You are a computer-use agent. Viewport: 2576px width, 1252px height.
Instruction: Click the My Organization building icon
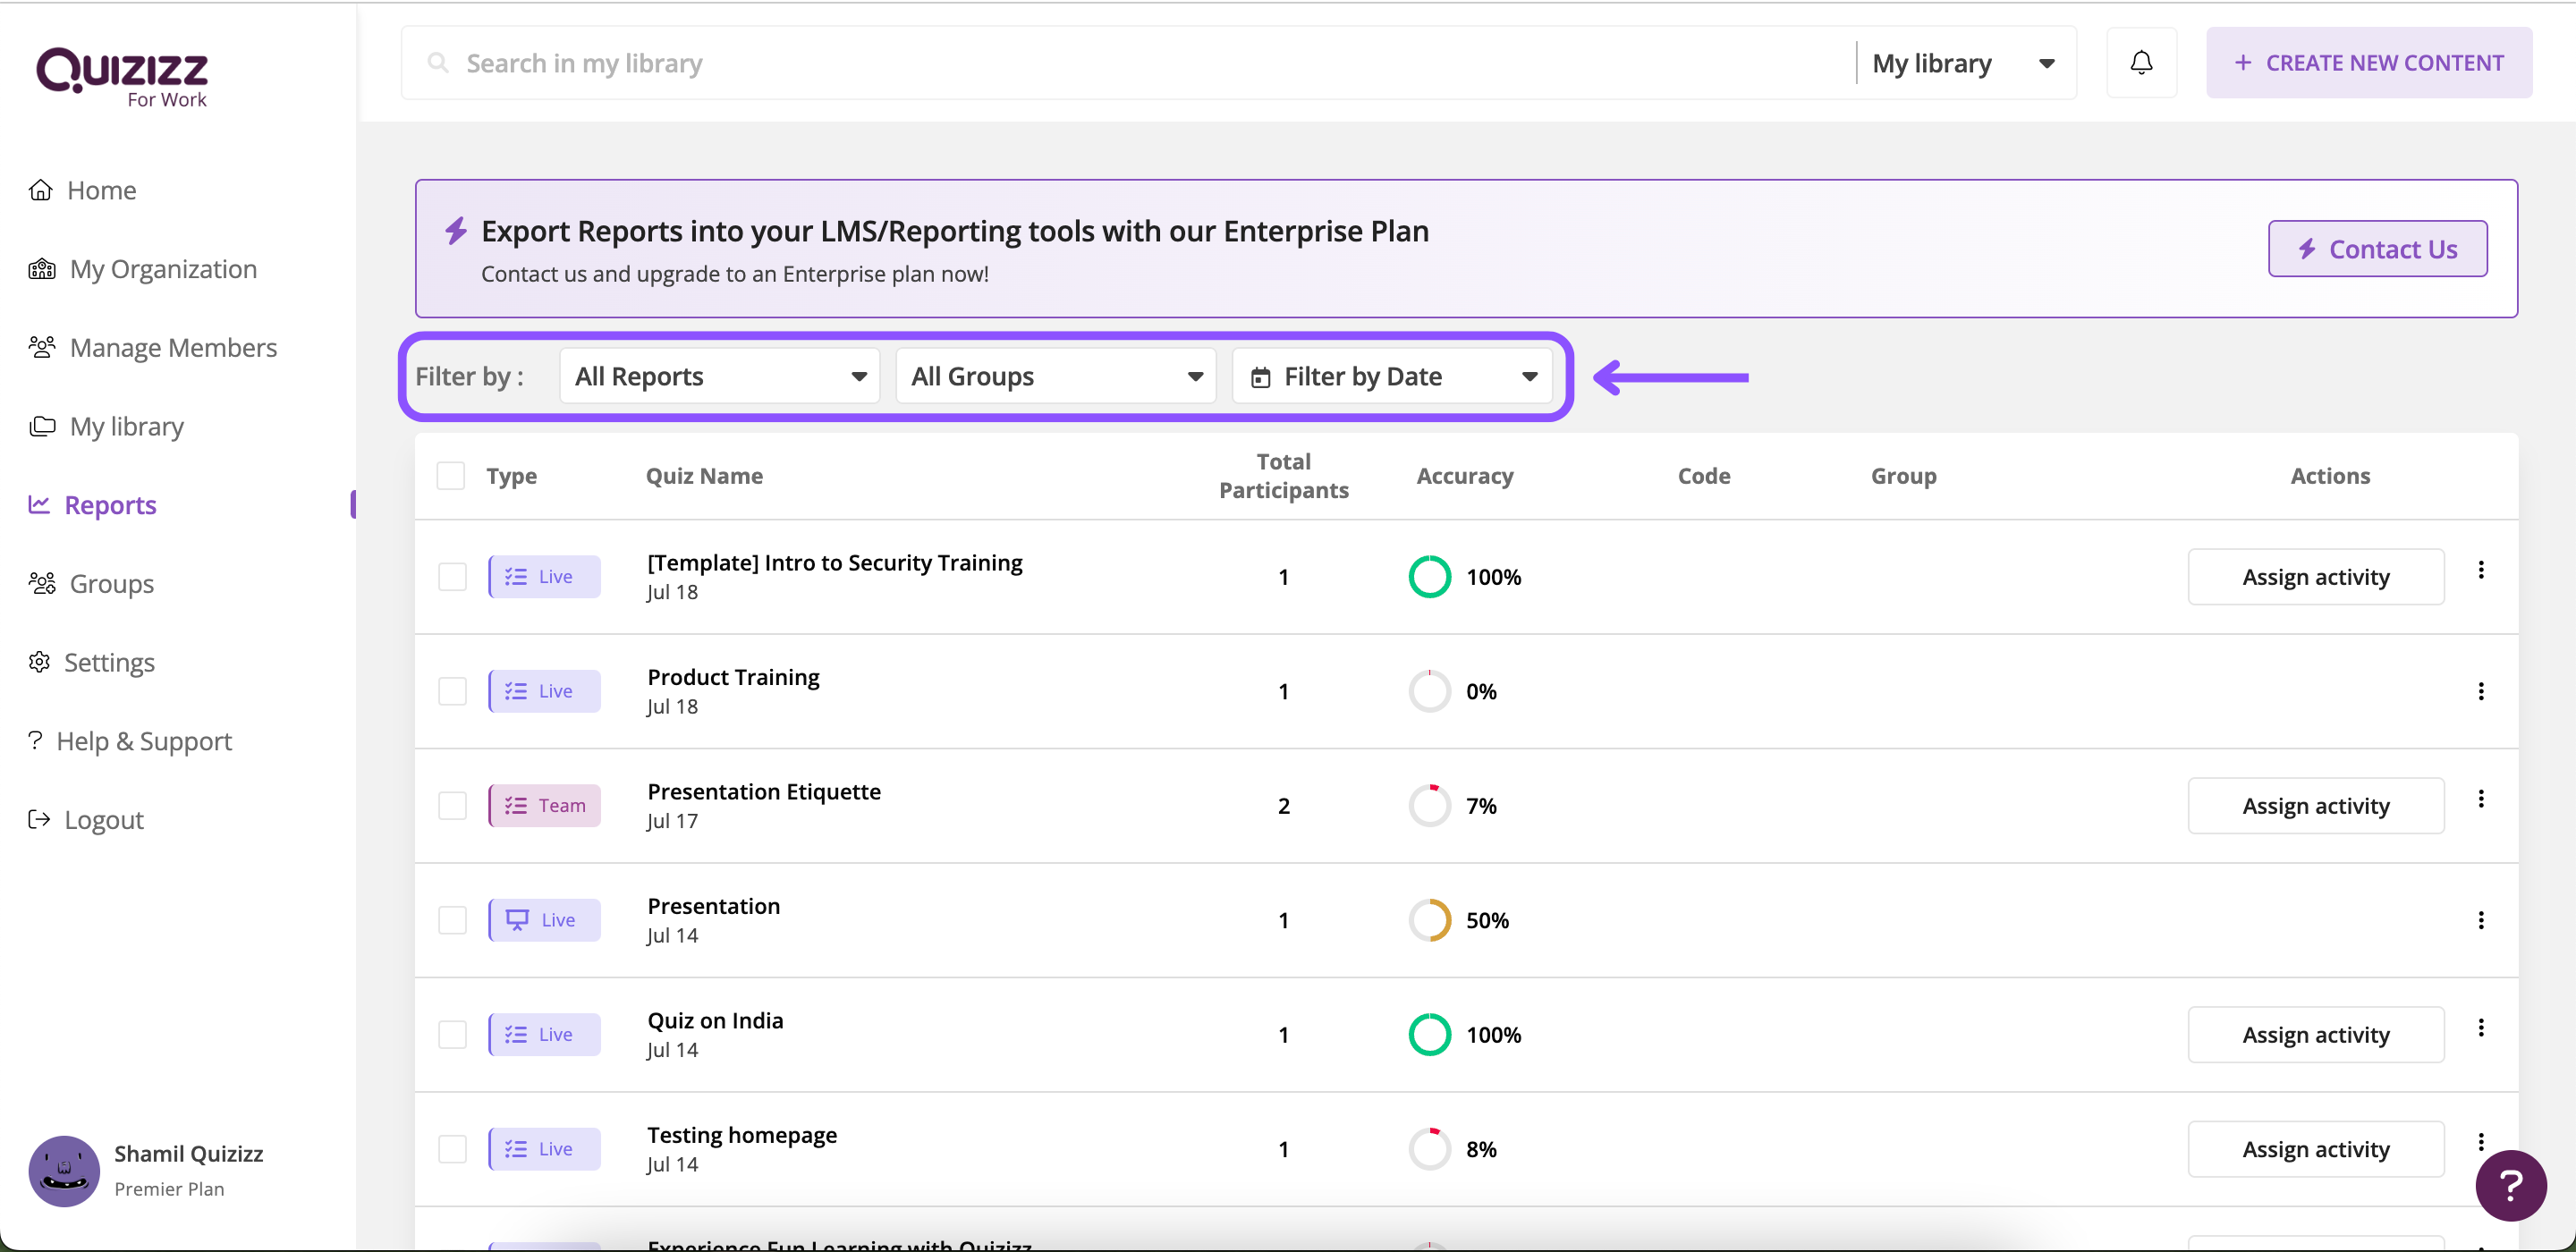(42, 269)
